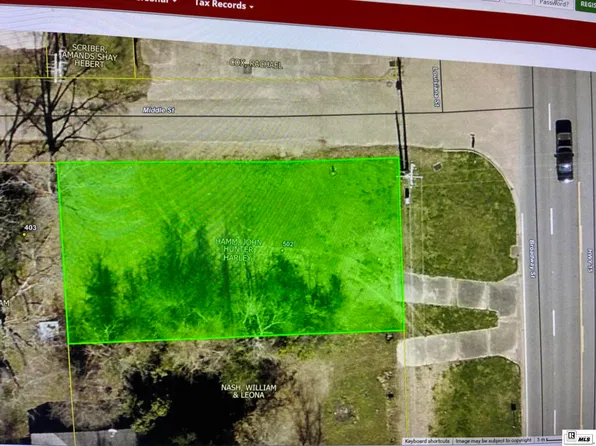The height and width of the screenshot is (446, 596).
Task: Click the 502 address point marker
Action: 282,250
